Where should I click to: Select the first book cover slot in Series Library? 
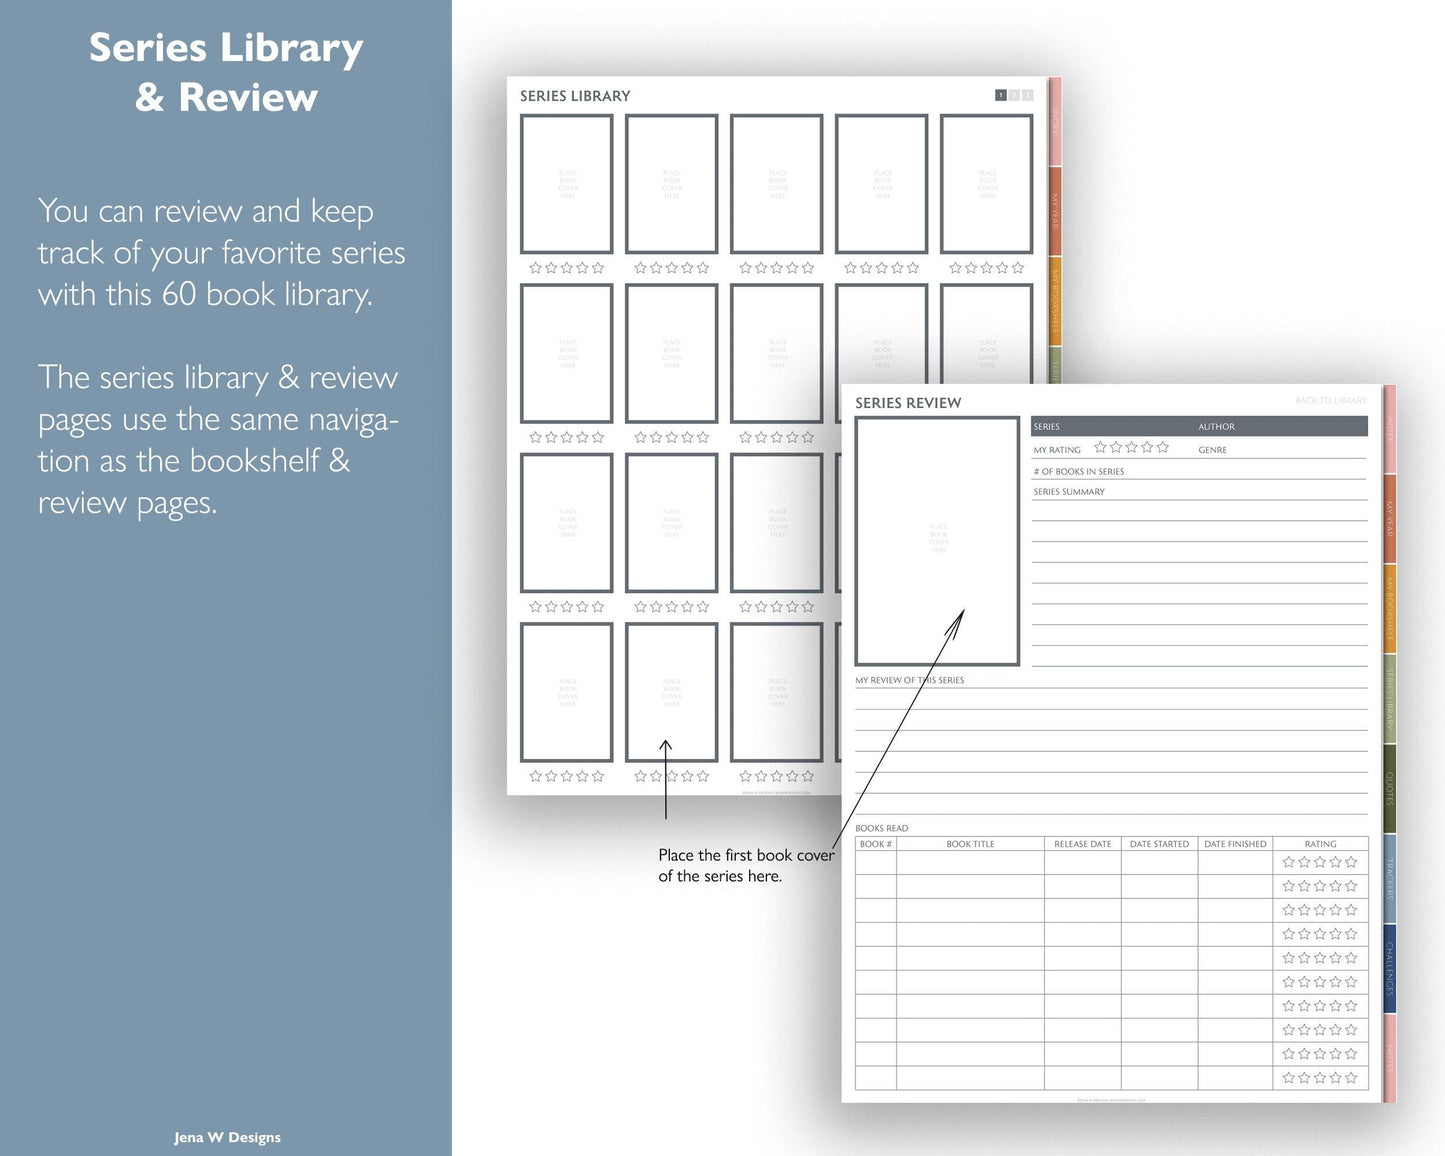567,184
